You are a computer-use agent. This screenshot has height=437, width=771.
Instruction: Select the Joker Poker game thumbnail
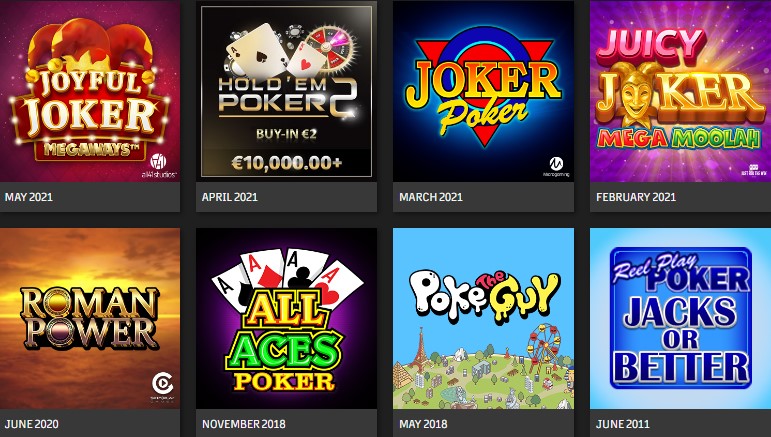coord(483,91)
